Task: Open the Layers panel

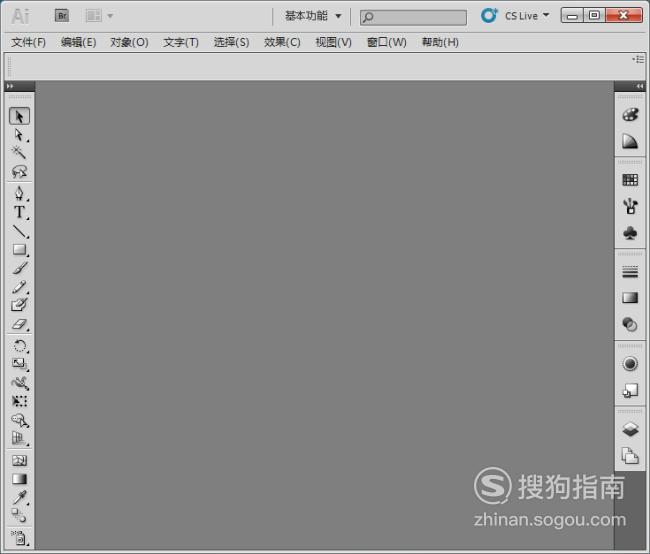Action: [x=630, y=430]
